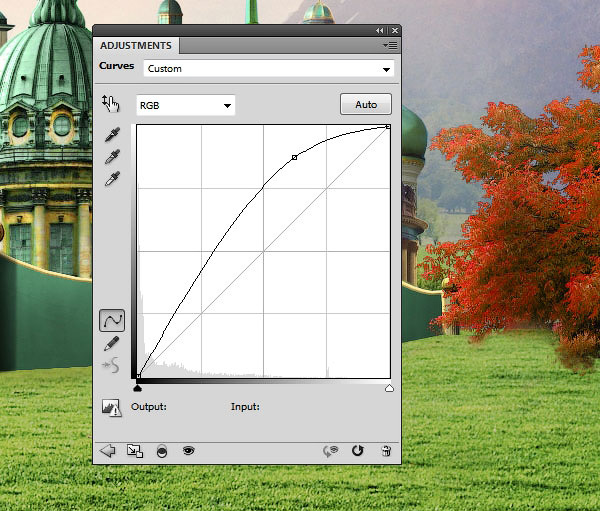
Task: Click the Auto button
Action: tap(365, 104)
